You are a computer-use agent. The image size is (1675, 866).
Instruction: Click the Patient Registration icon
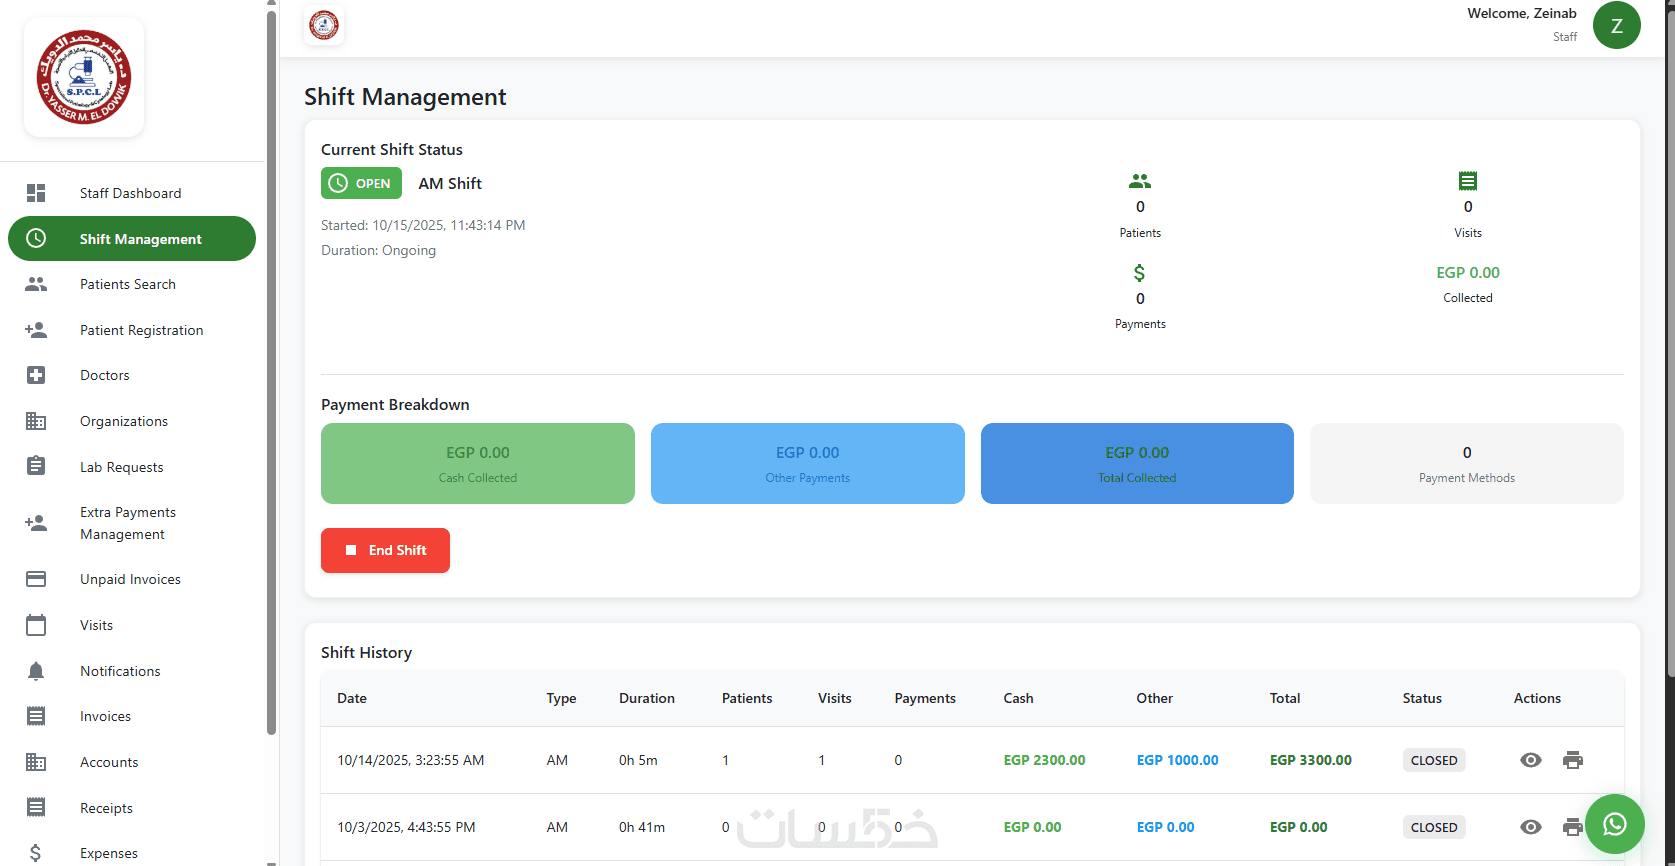click(36, 330)
